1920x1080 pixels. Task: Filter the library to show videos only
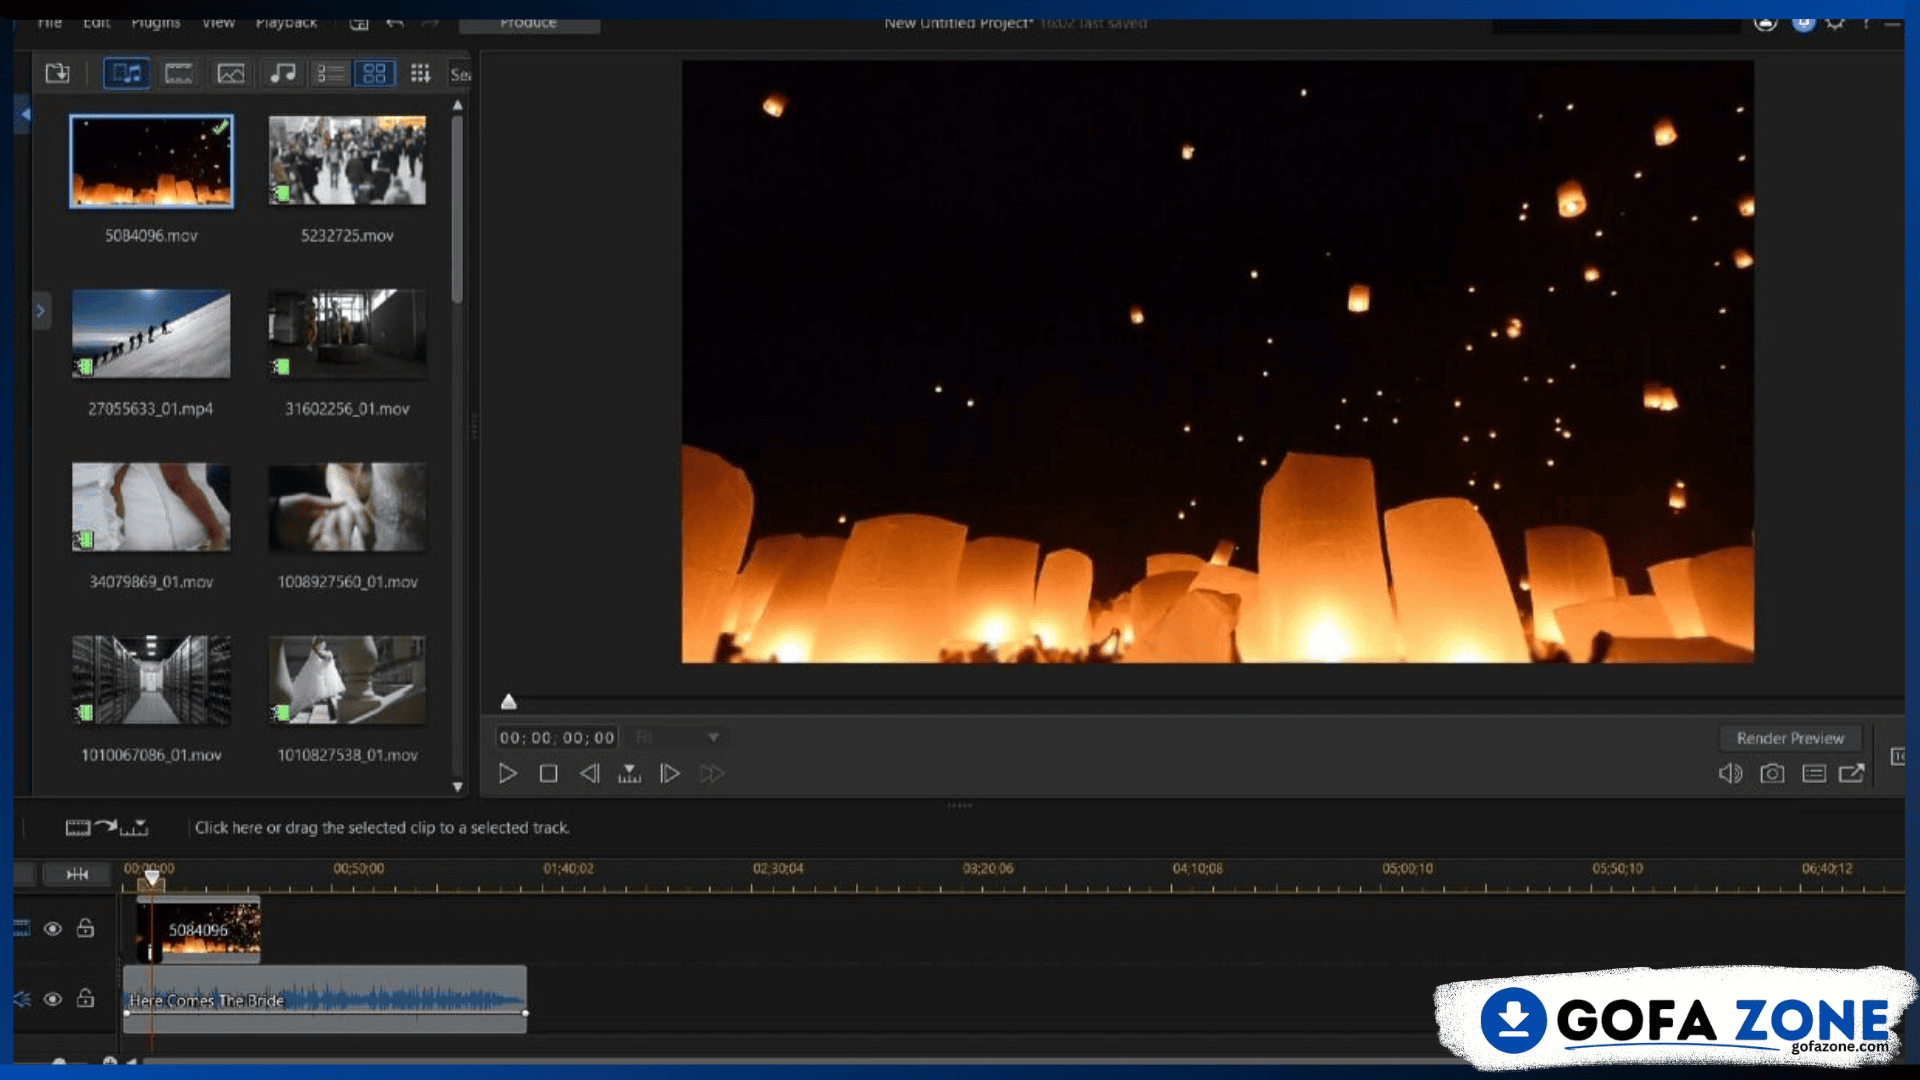179,73
